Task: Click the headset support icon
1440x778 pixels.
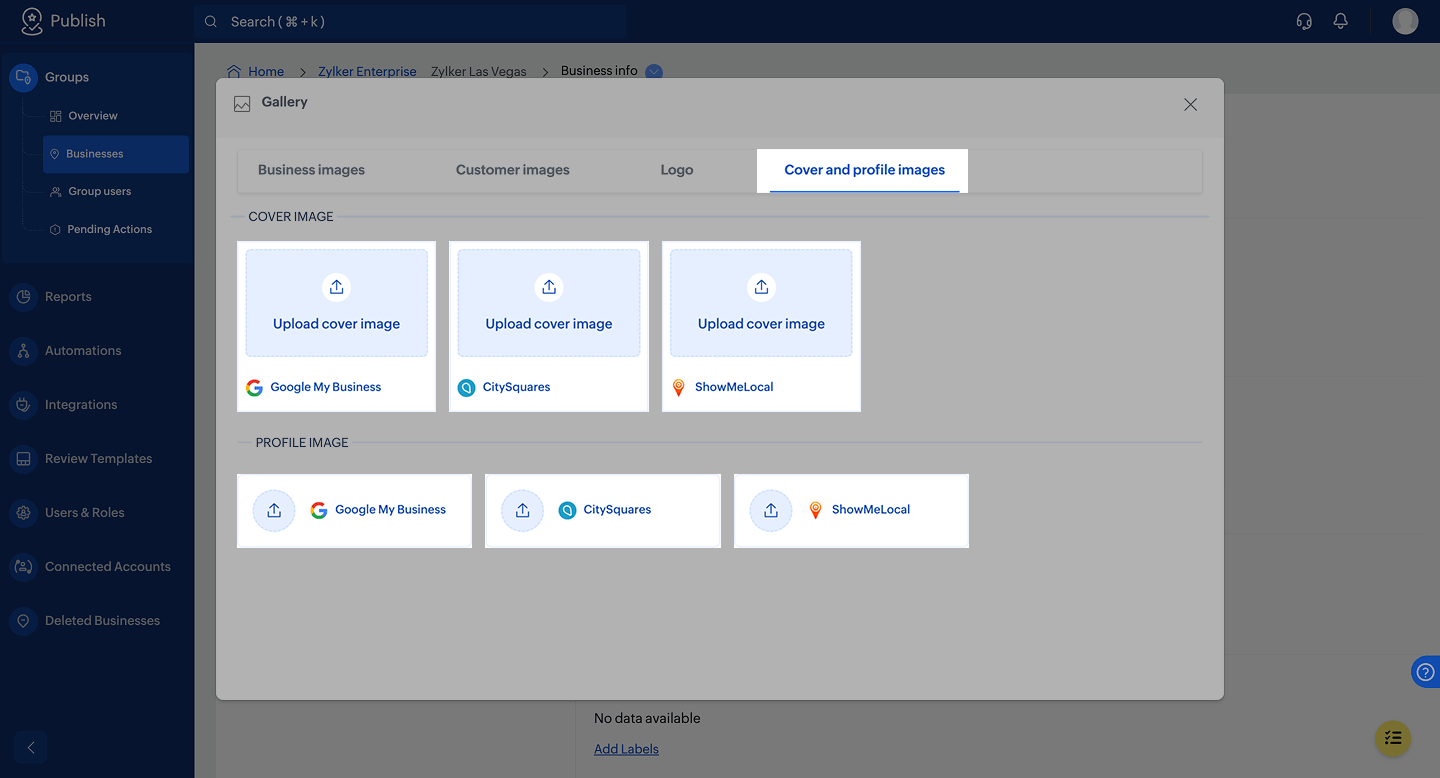Action: [x=1304, y=21]
